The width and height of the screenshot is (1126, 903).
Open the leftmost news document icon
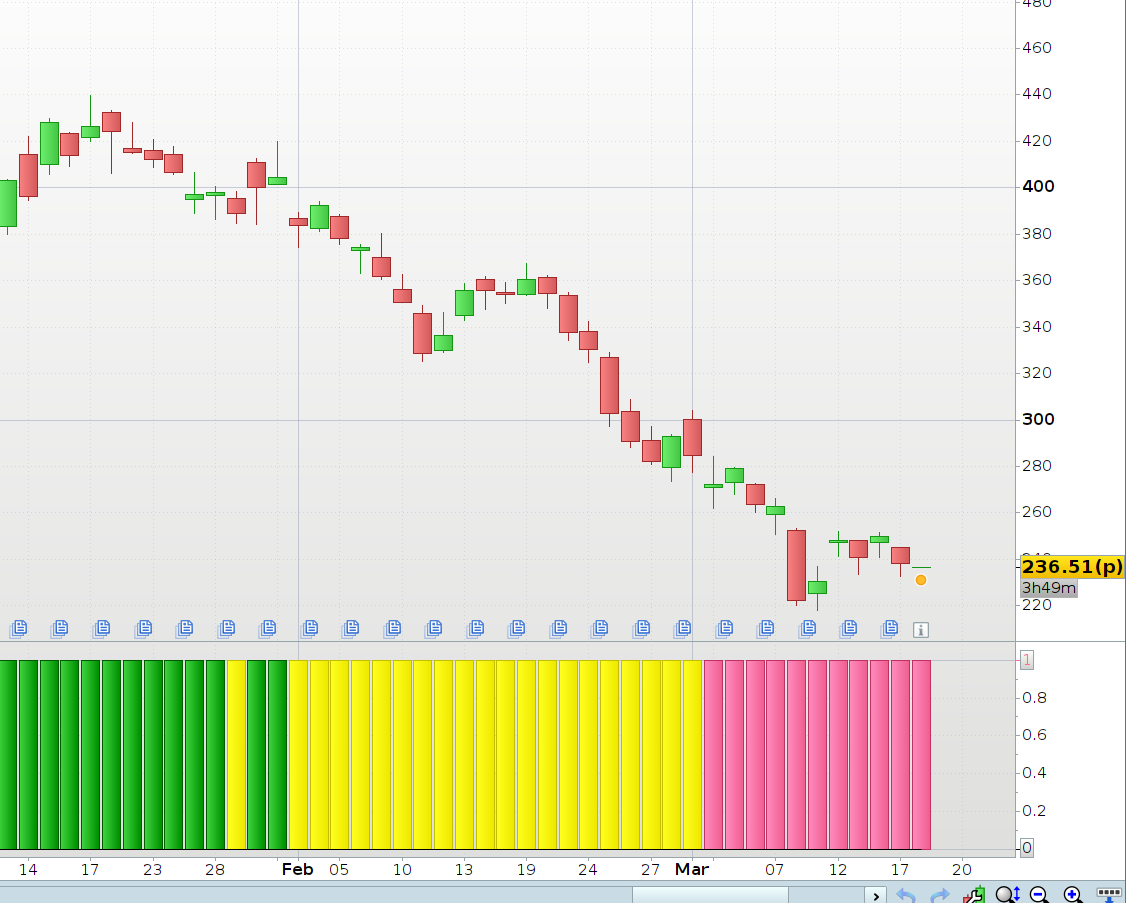click(18, 629)
